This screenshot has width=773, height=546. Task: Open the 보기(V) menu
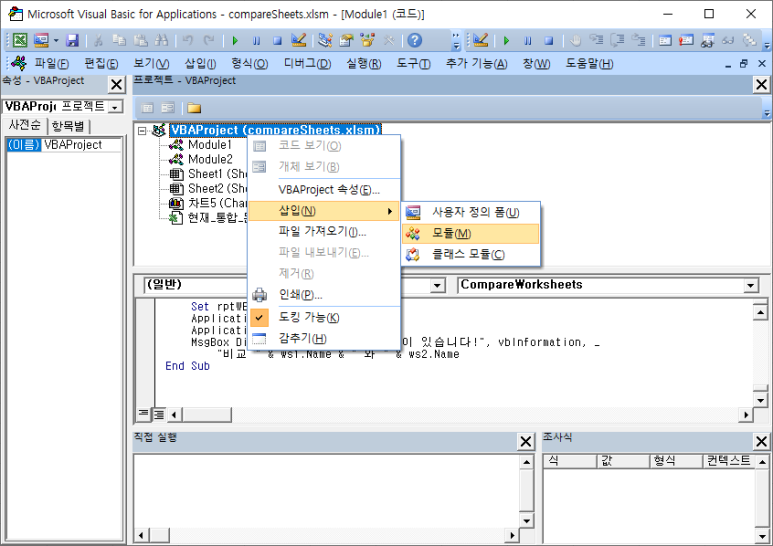coord(151,64)
